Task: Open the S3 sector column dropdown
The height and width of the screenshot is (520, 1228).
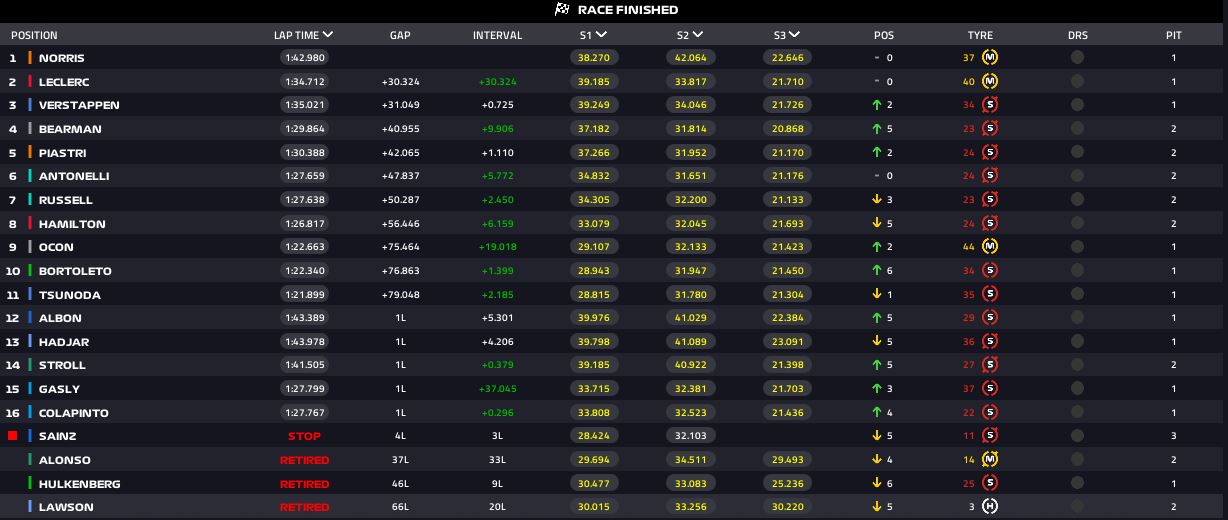Action: tap(795, 35)
